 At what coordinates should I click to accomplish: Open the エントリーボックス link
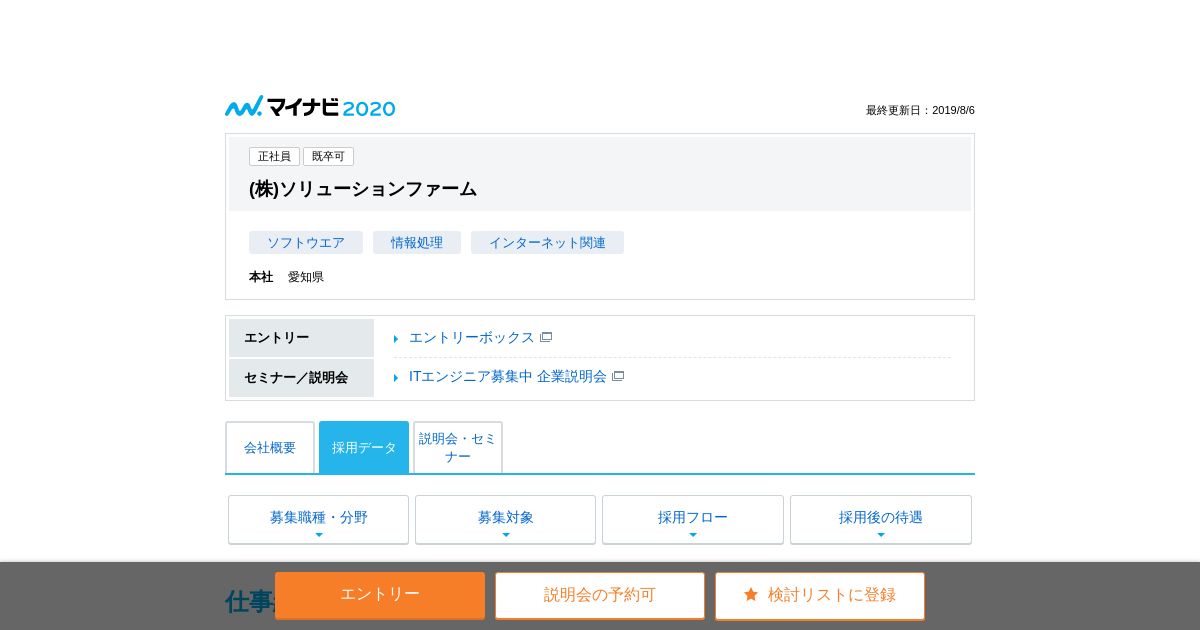pos(472,338)
